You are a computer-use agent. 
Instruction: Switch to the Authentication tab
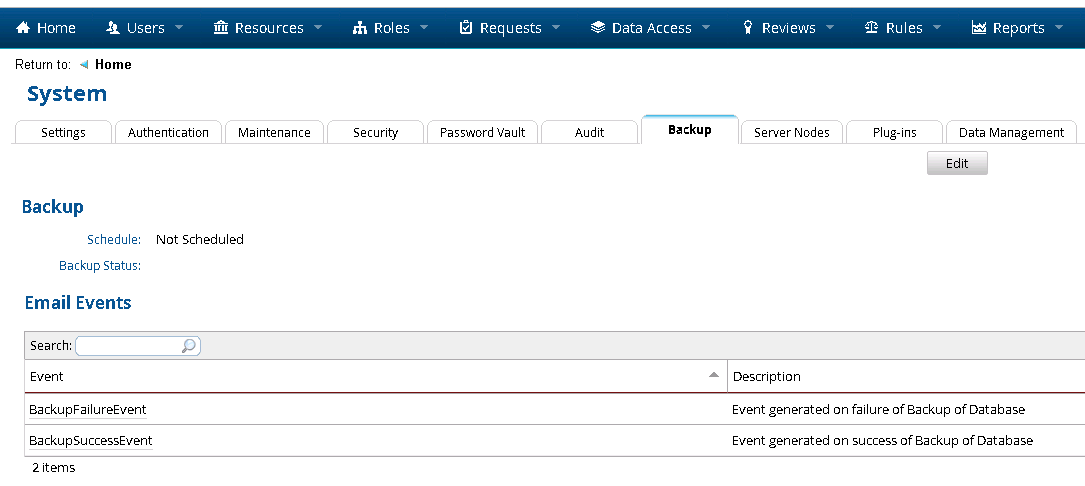click(x=168, y=132)
